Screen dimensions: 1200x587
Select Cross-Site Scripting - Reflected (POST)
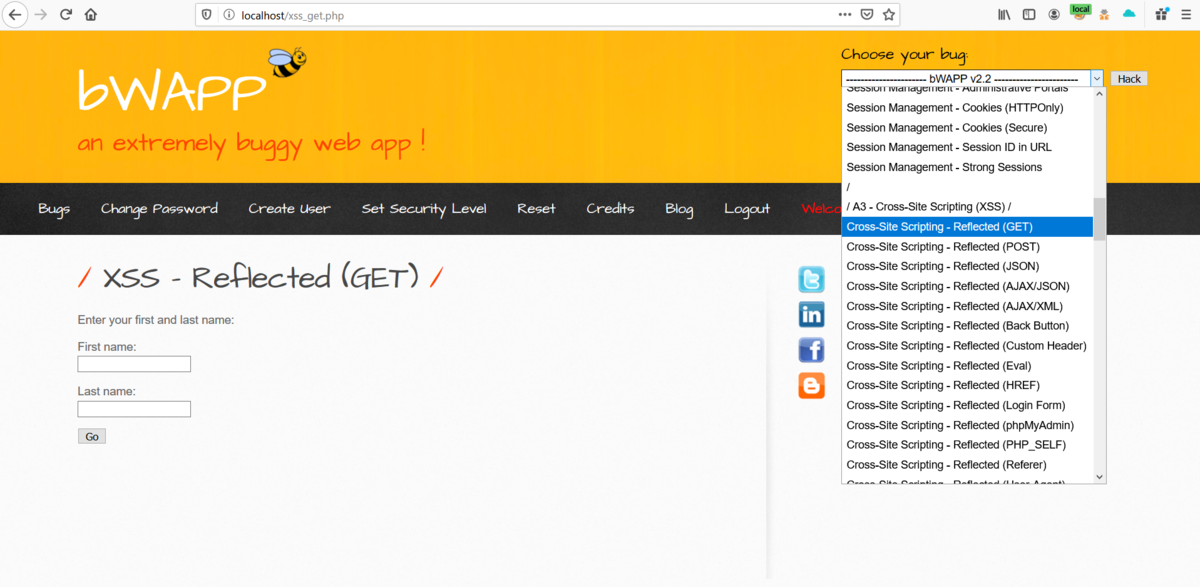coord(967,247)
